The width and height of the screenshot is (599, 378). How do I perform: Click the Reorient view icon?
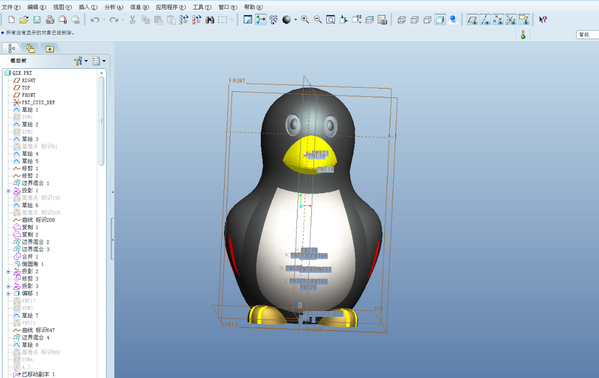point(343,19)
